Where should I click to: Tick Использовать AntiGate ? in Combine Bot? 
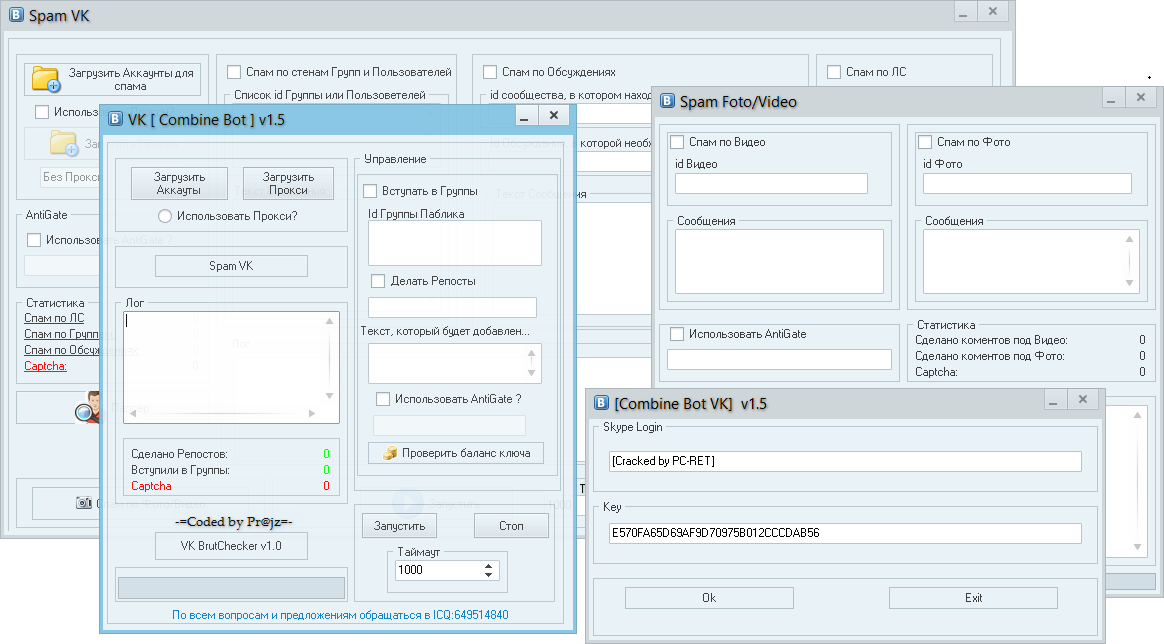[383, 398]
